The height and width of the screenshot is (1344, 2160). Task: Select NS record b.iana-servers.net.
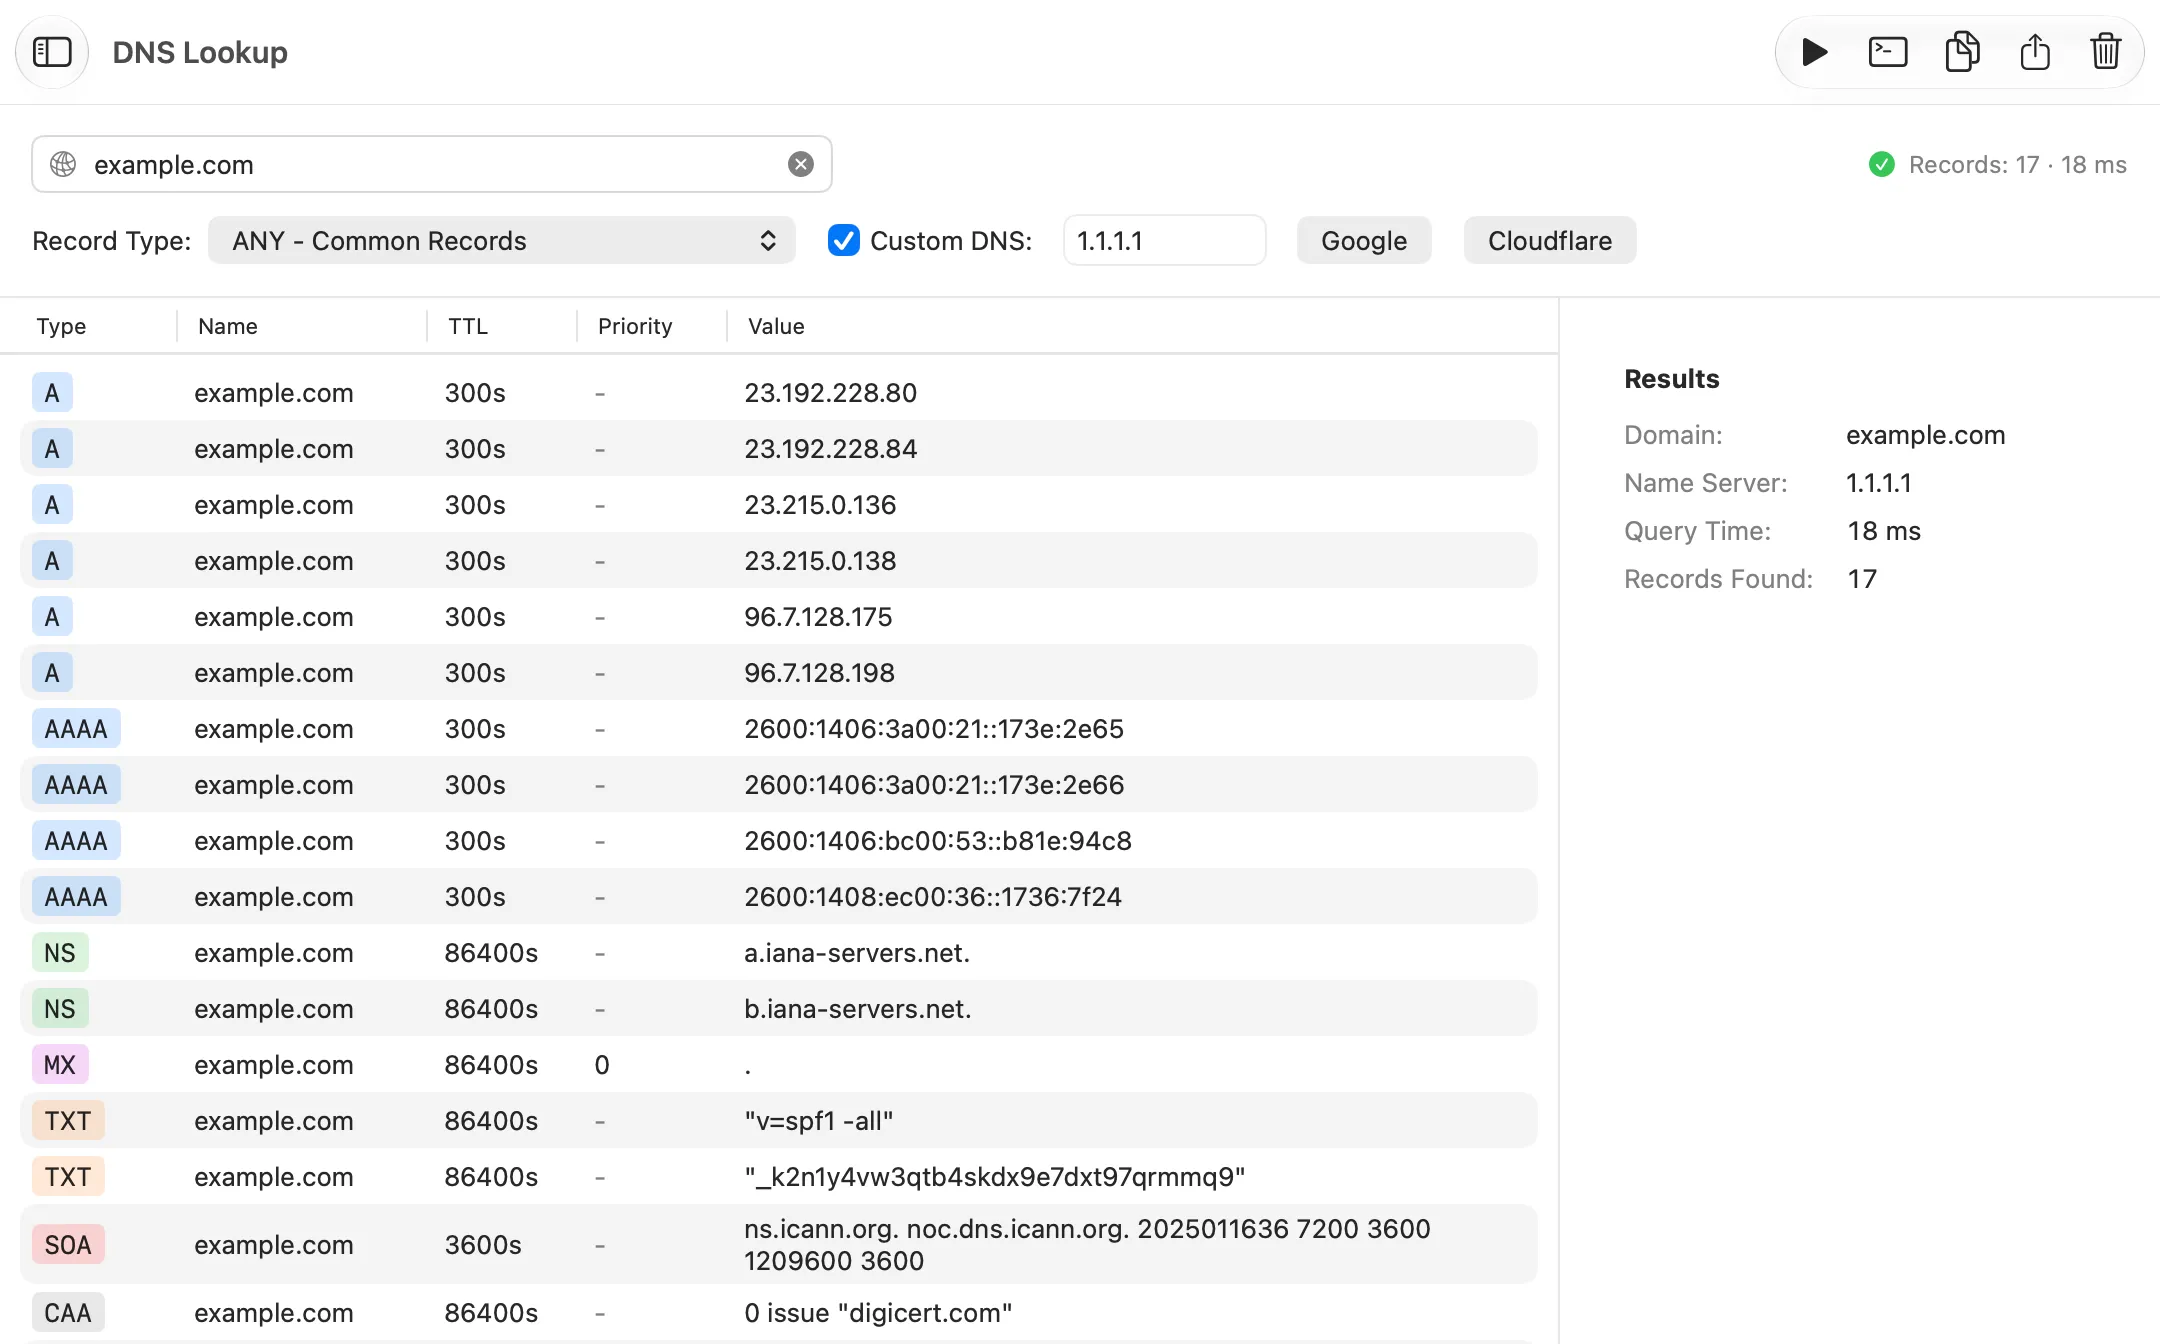(779, 1009)
